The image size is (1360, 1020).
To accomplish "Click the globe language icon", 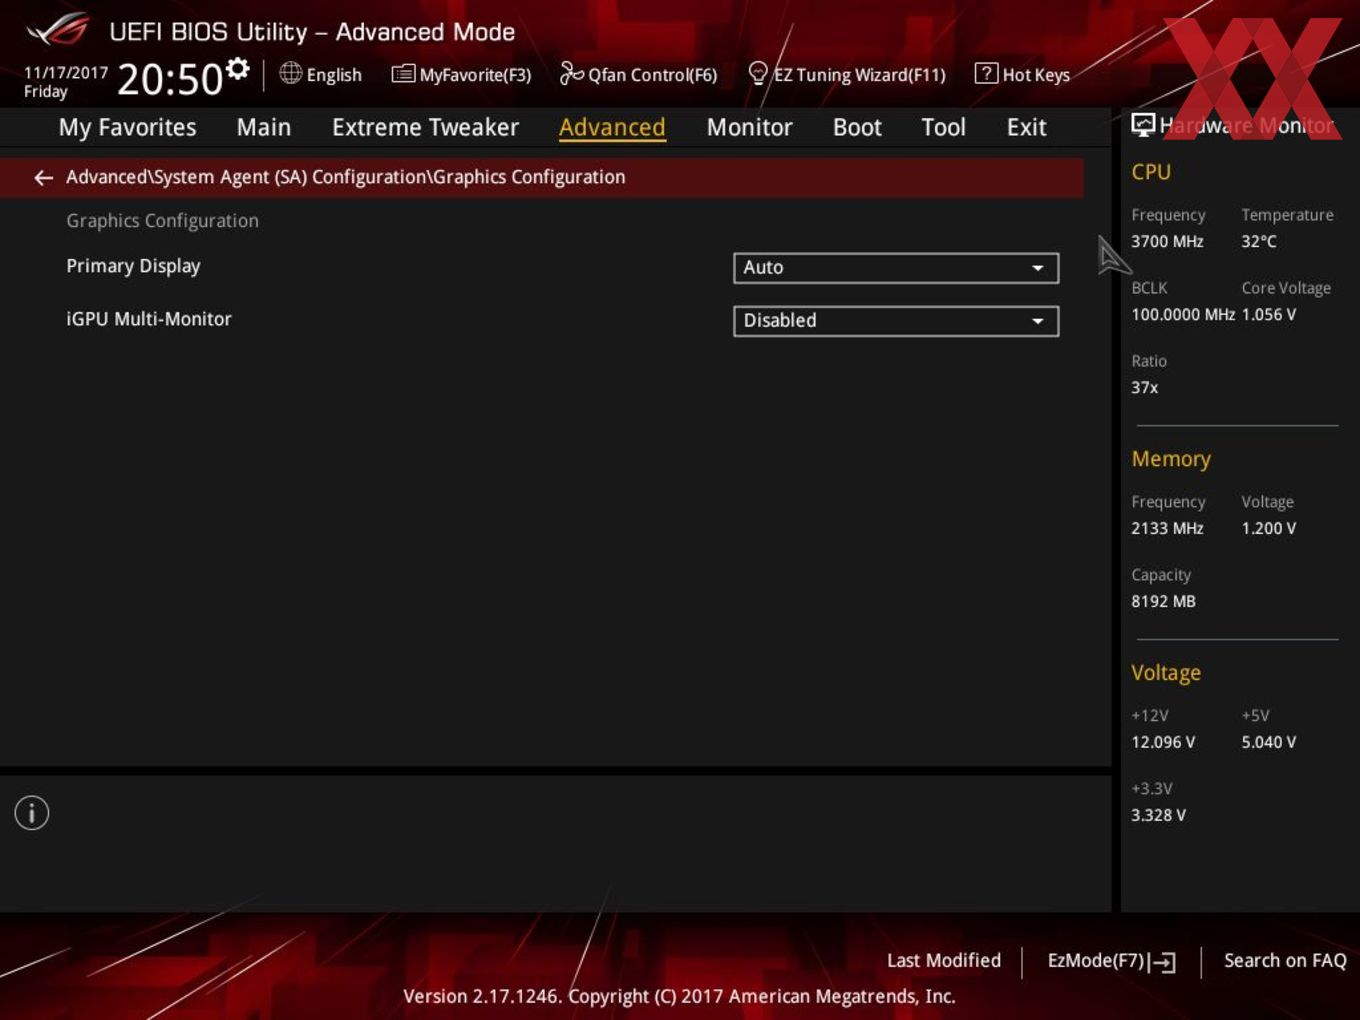I will [x=291, y=73].
